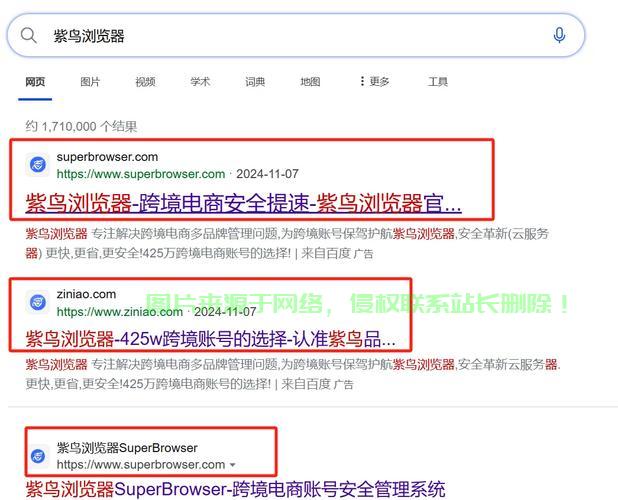Click the magnifier search icon
The width and height of the screenshot is (618, 500).
pos(28,35)
